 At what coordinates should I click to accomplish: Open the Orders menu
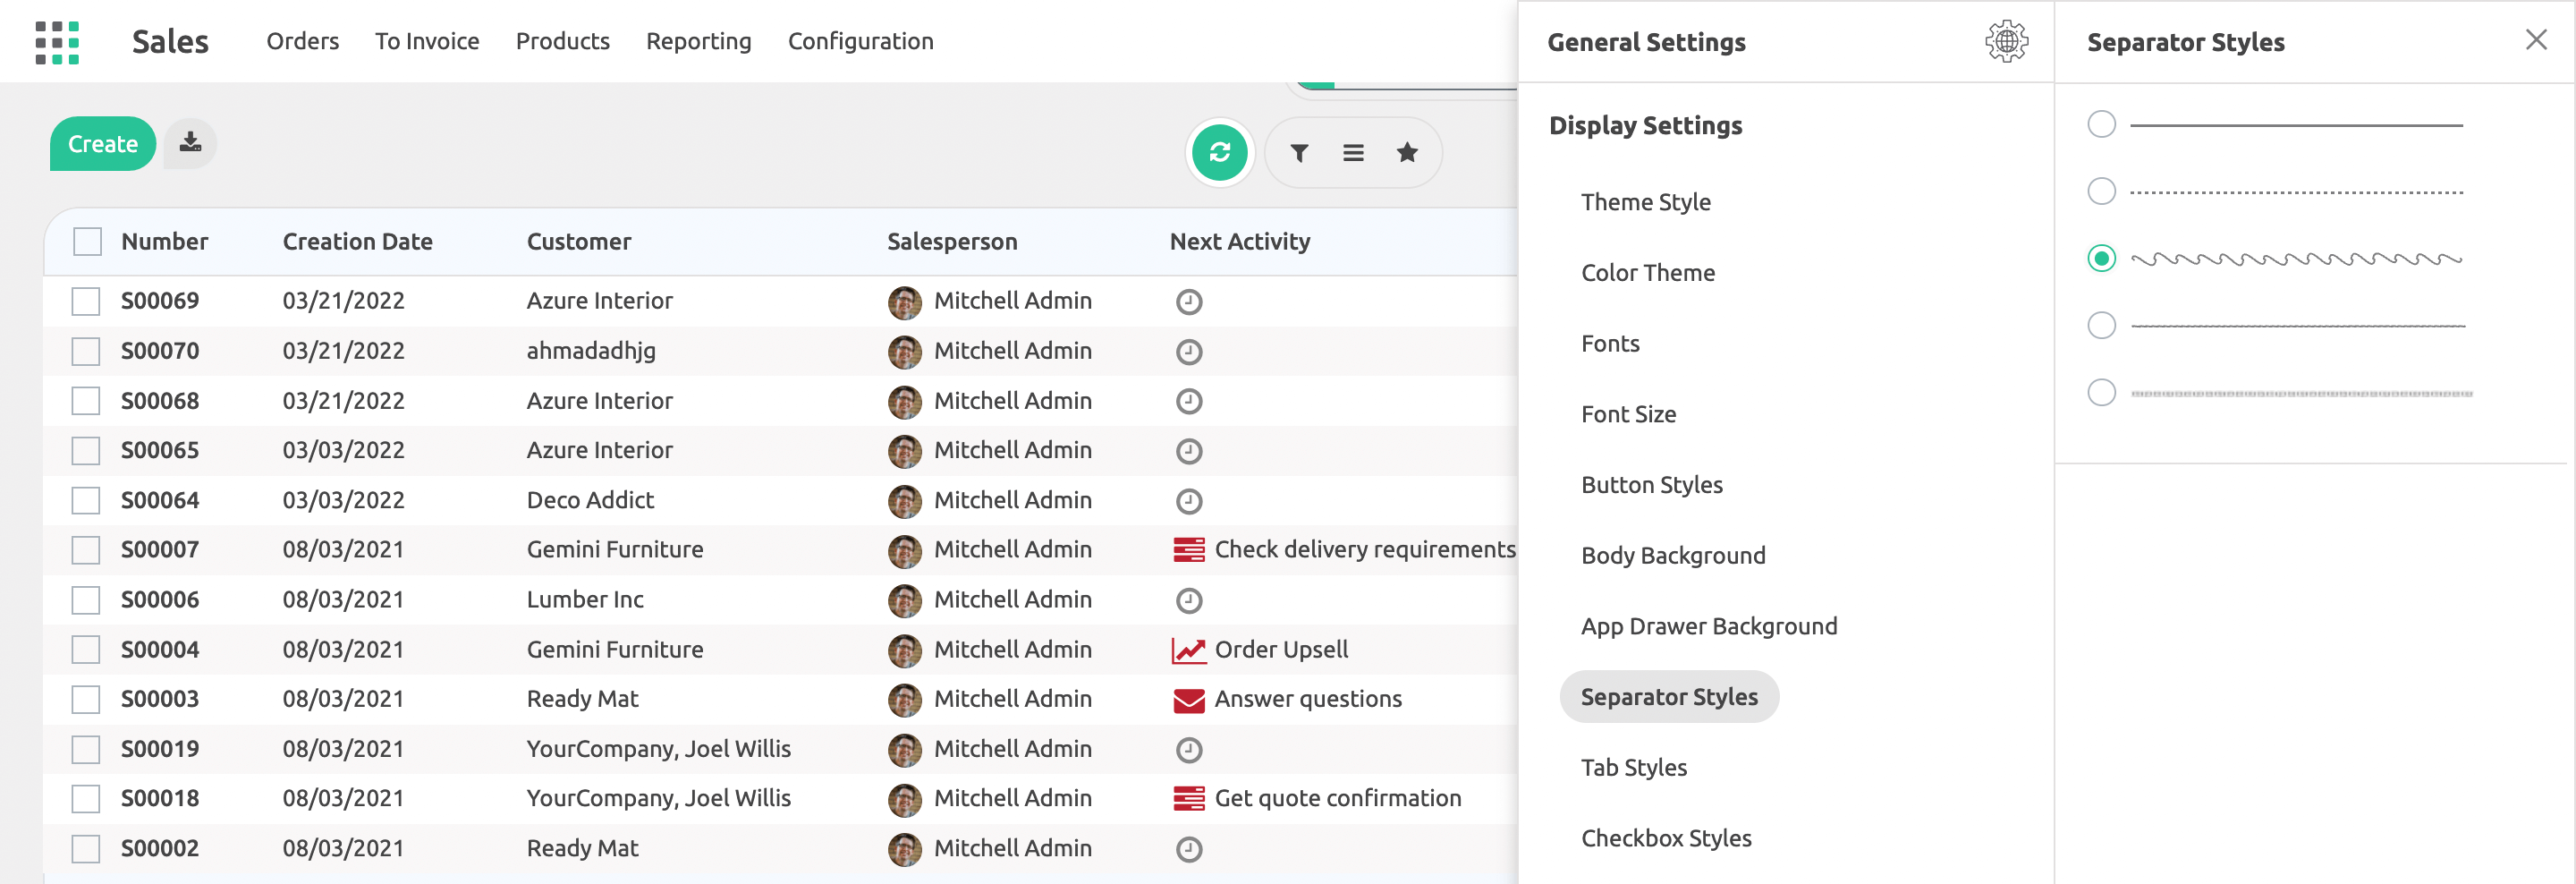tap(302, 41)
